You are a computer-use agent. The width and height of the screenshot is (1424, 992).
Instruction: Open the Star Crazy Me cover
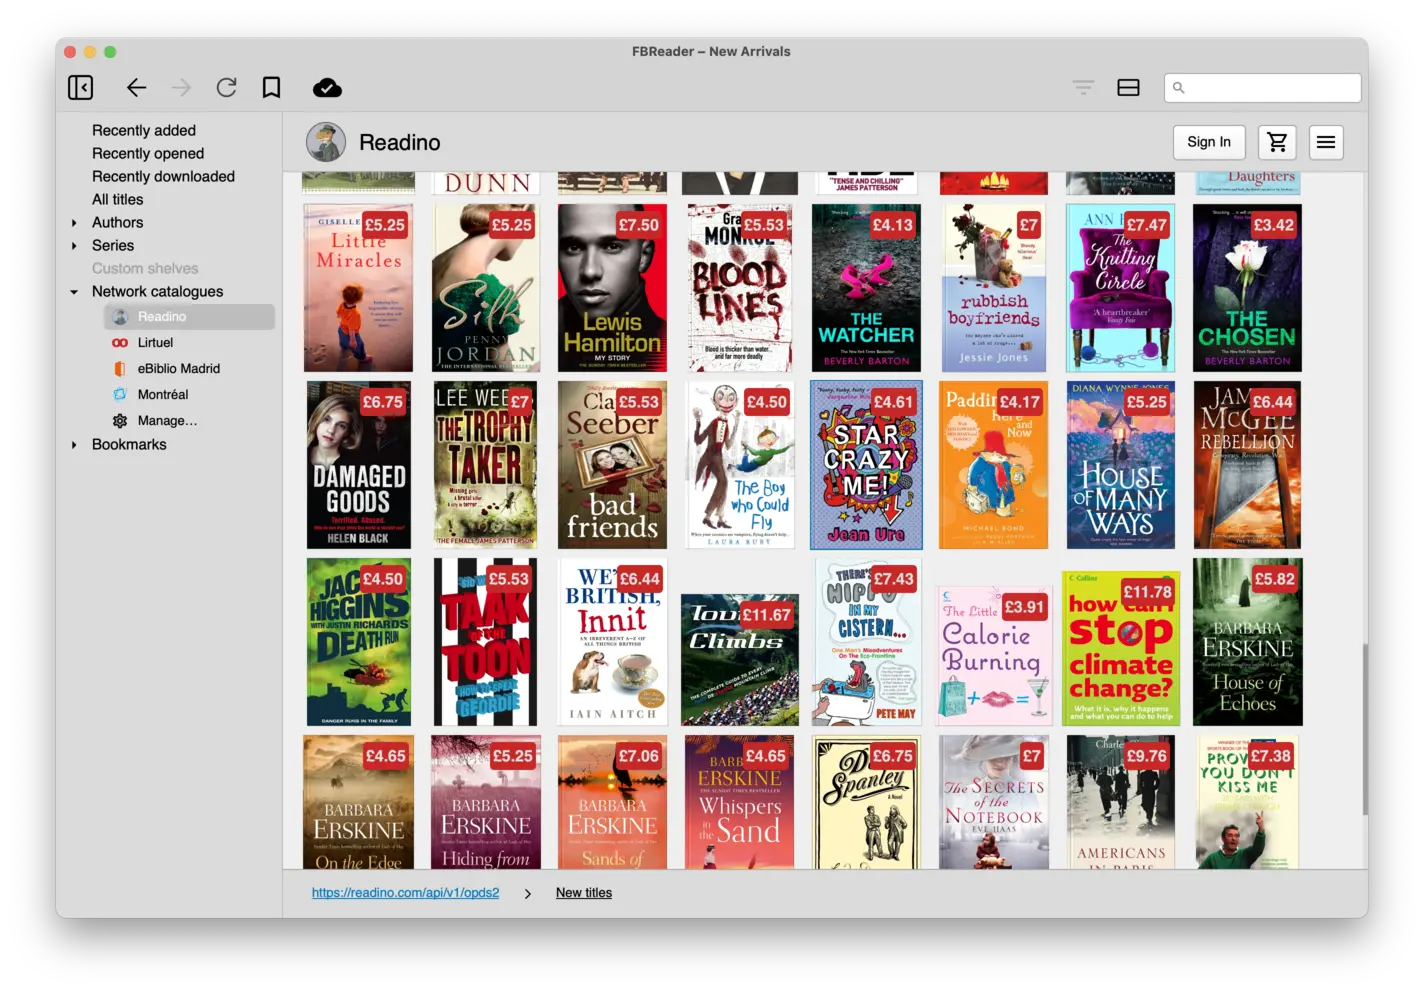click(x=866, y=465)
